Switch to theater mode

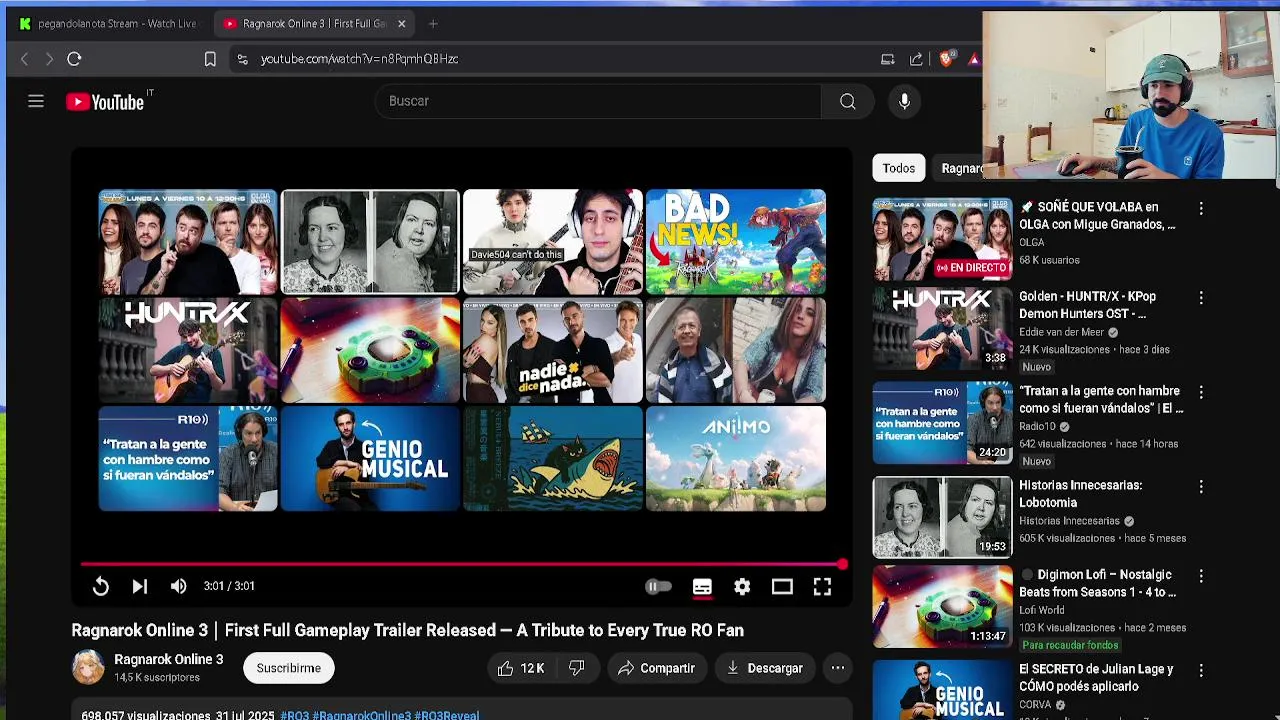[782, 587]
